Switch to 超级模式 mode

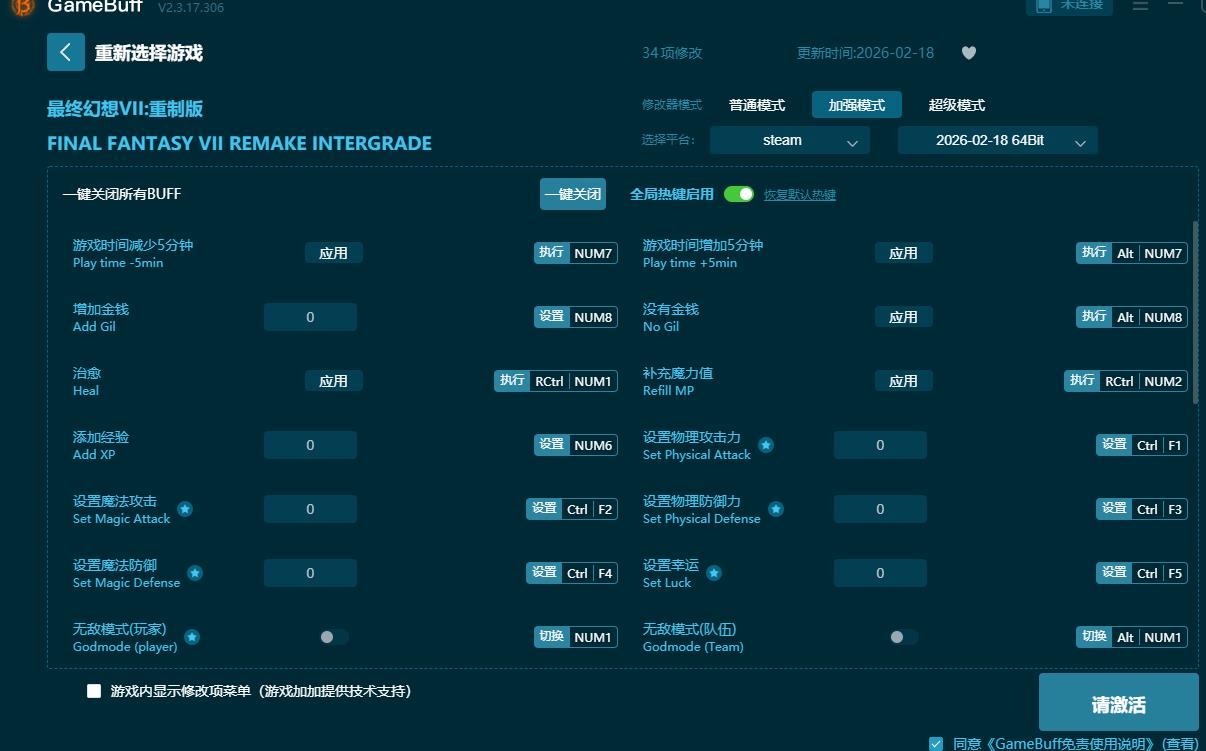(x=957, y=104)
